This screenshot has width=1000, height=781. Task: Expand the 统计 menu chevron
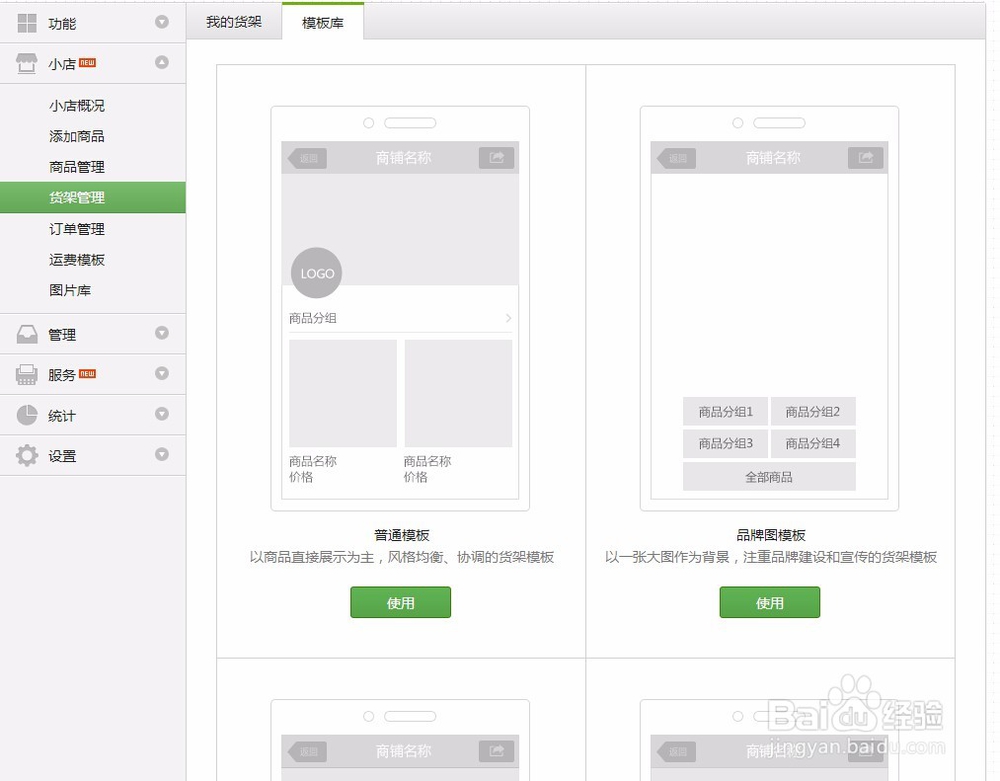pyautogui.click(x=161, y=415)
